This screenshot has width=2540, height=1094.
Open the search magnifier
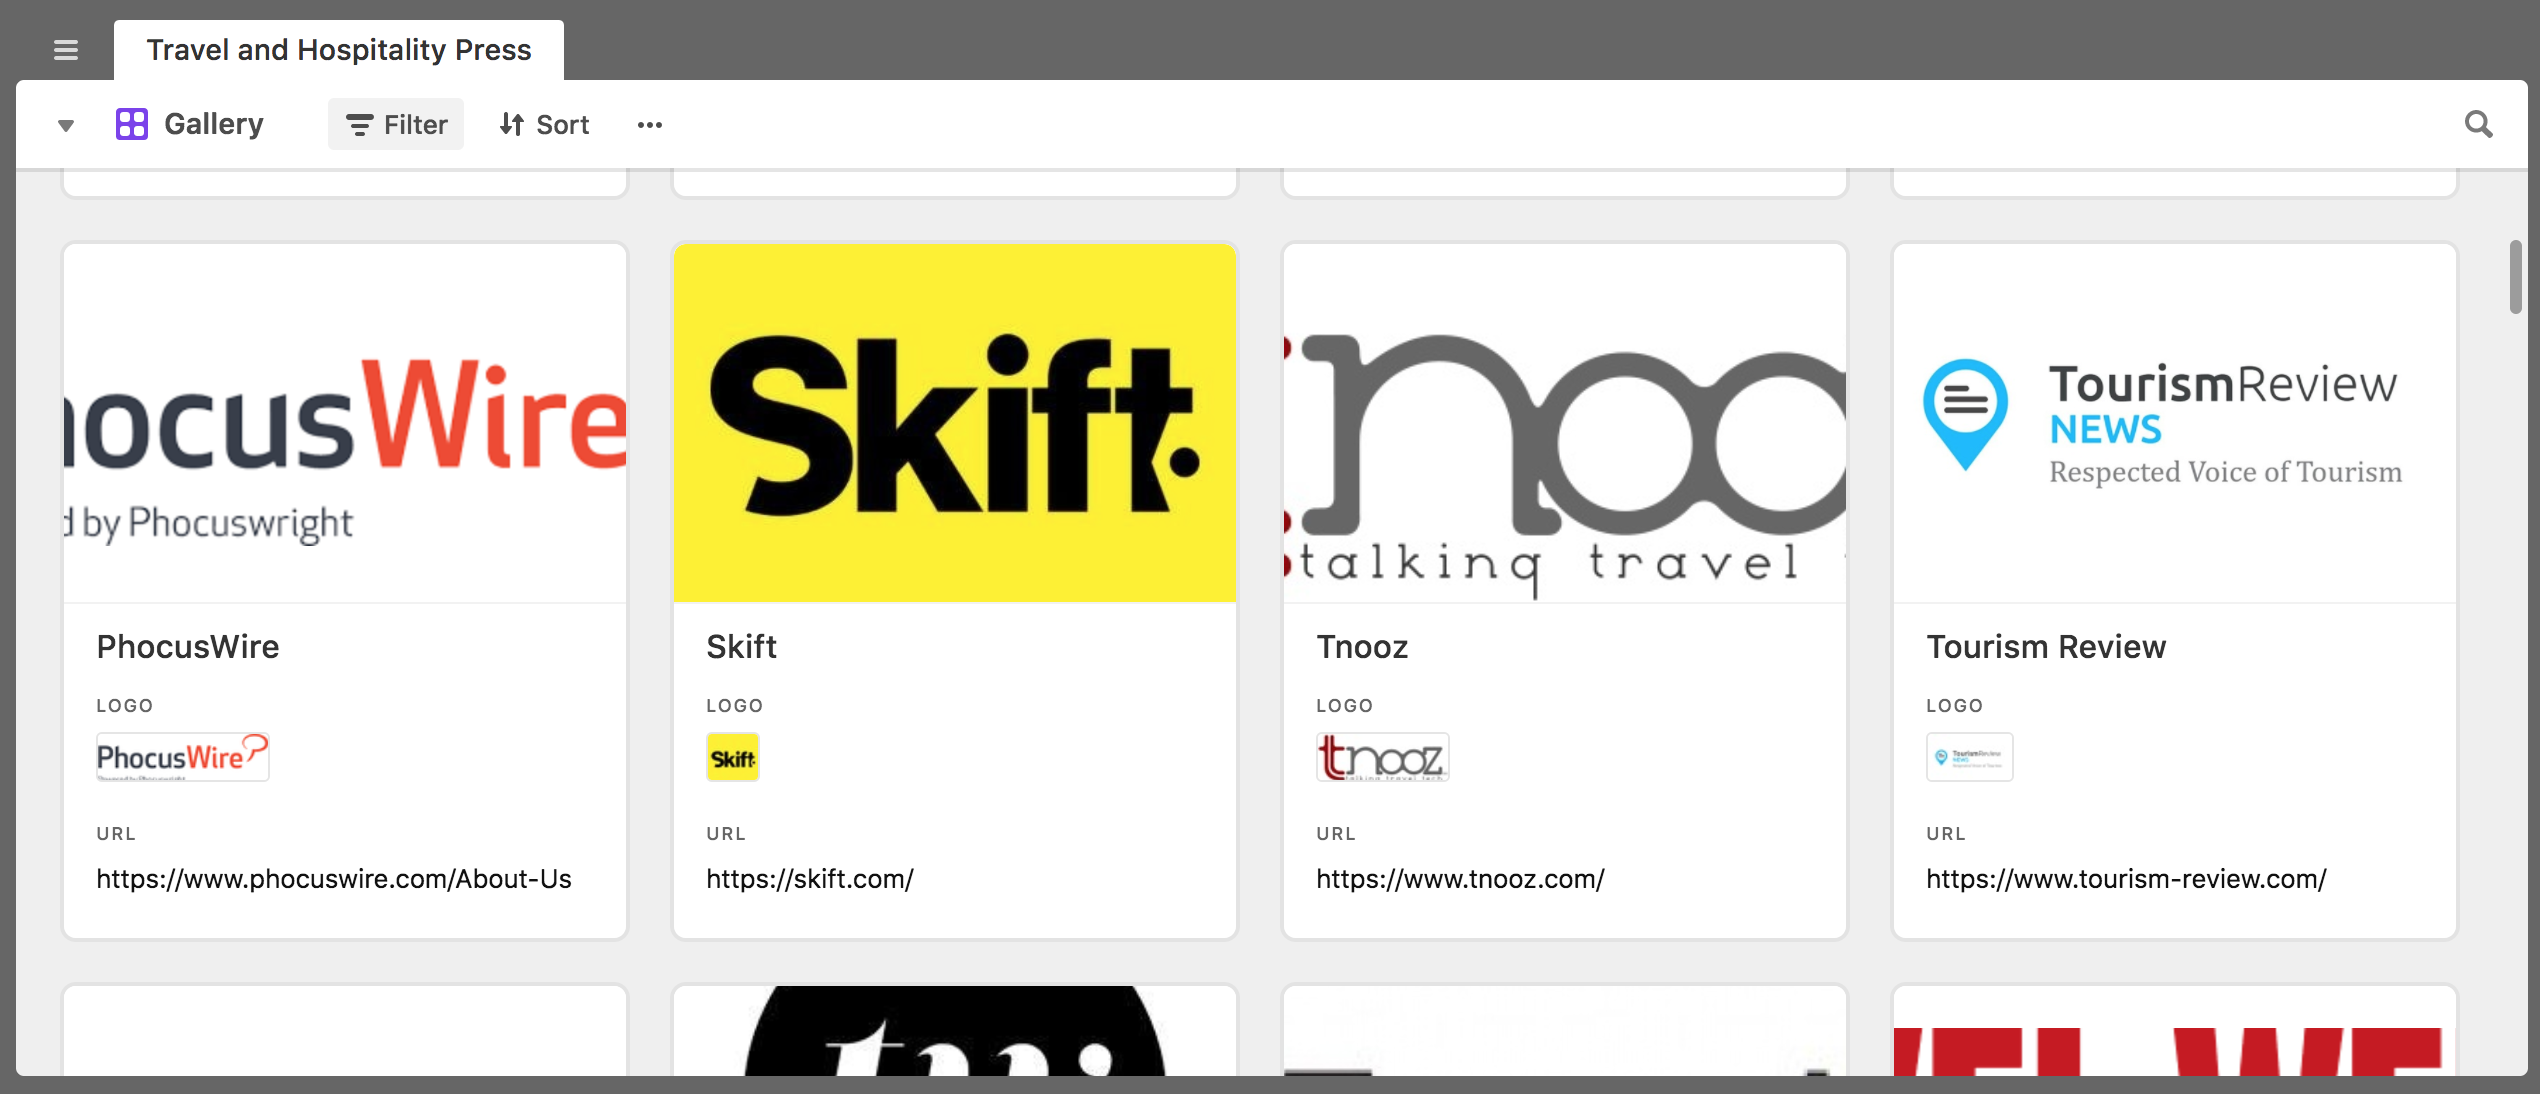(x=2478, y=123)
